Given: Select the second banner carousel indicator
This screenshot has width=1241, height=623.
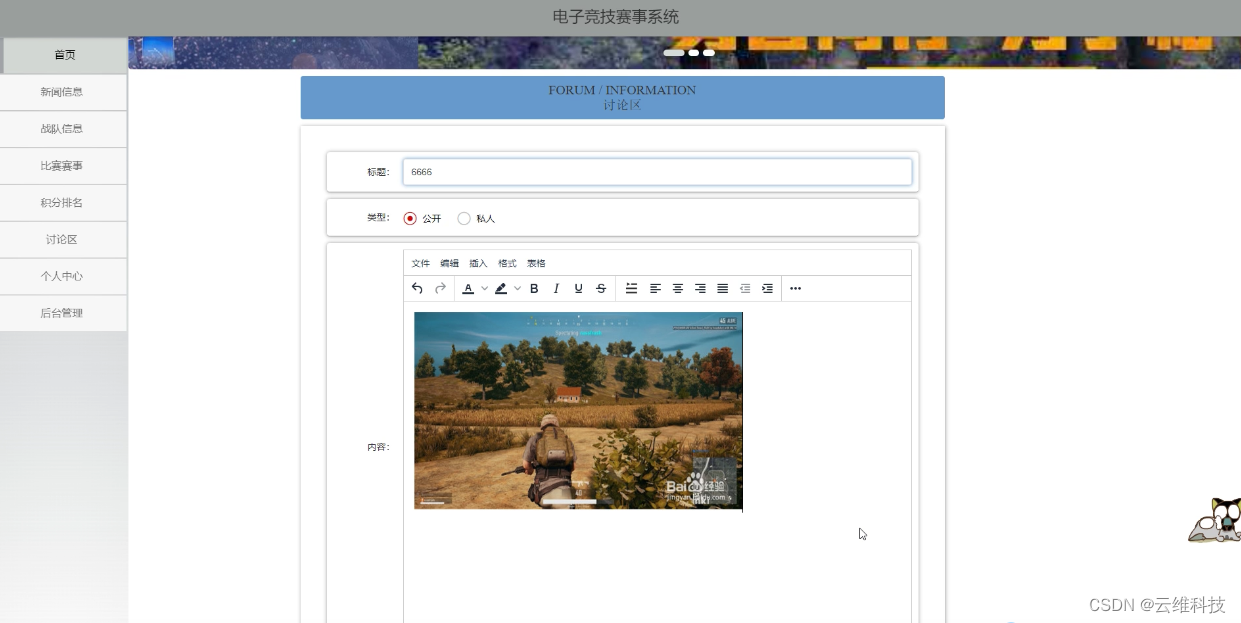Looking at the screenshot, I should click(694, 52).
